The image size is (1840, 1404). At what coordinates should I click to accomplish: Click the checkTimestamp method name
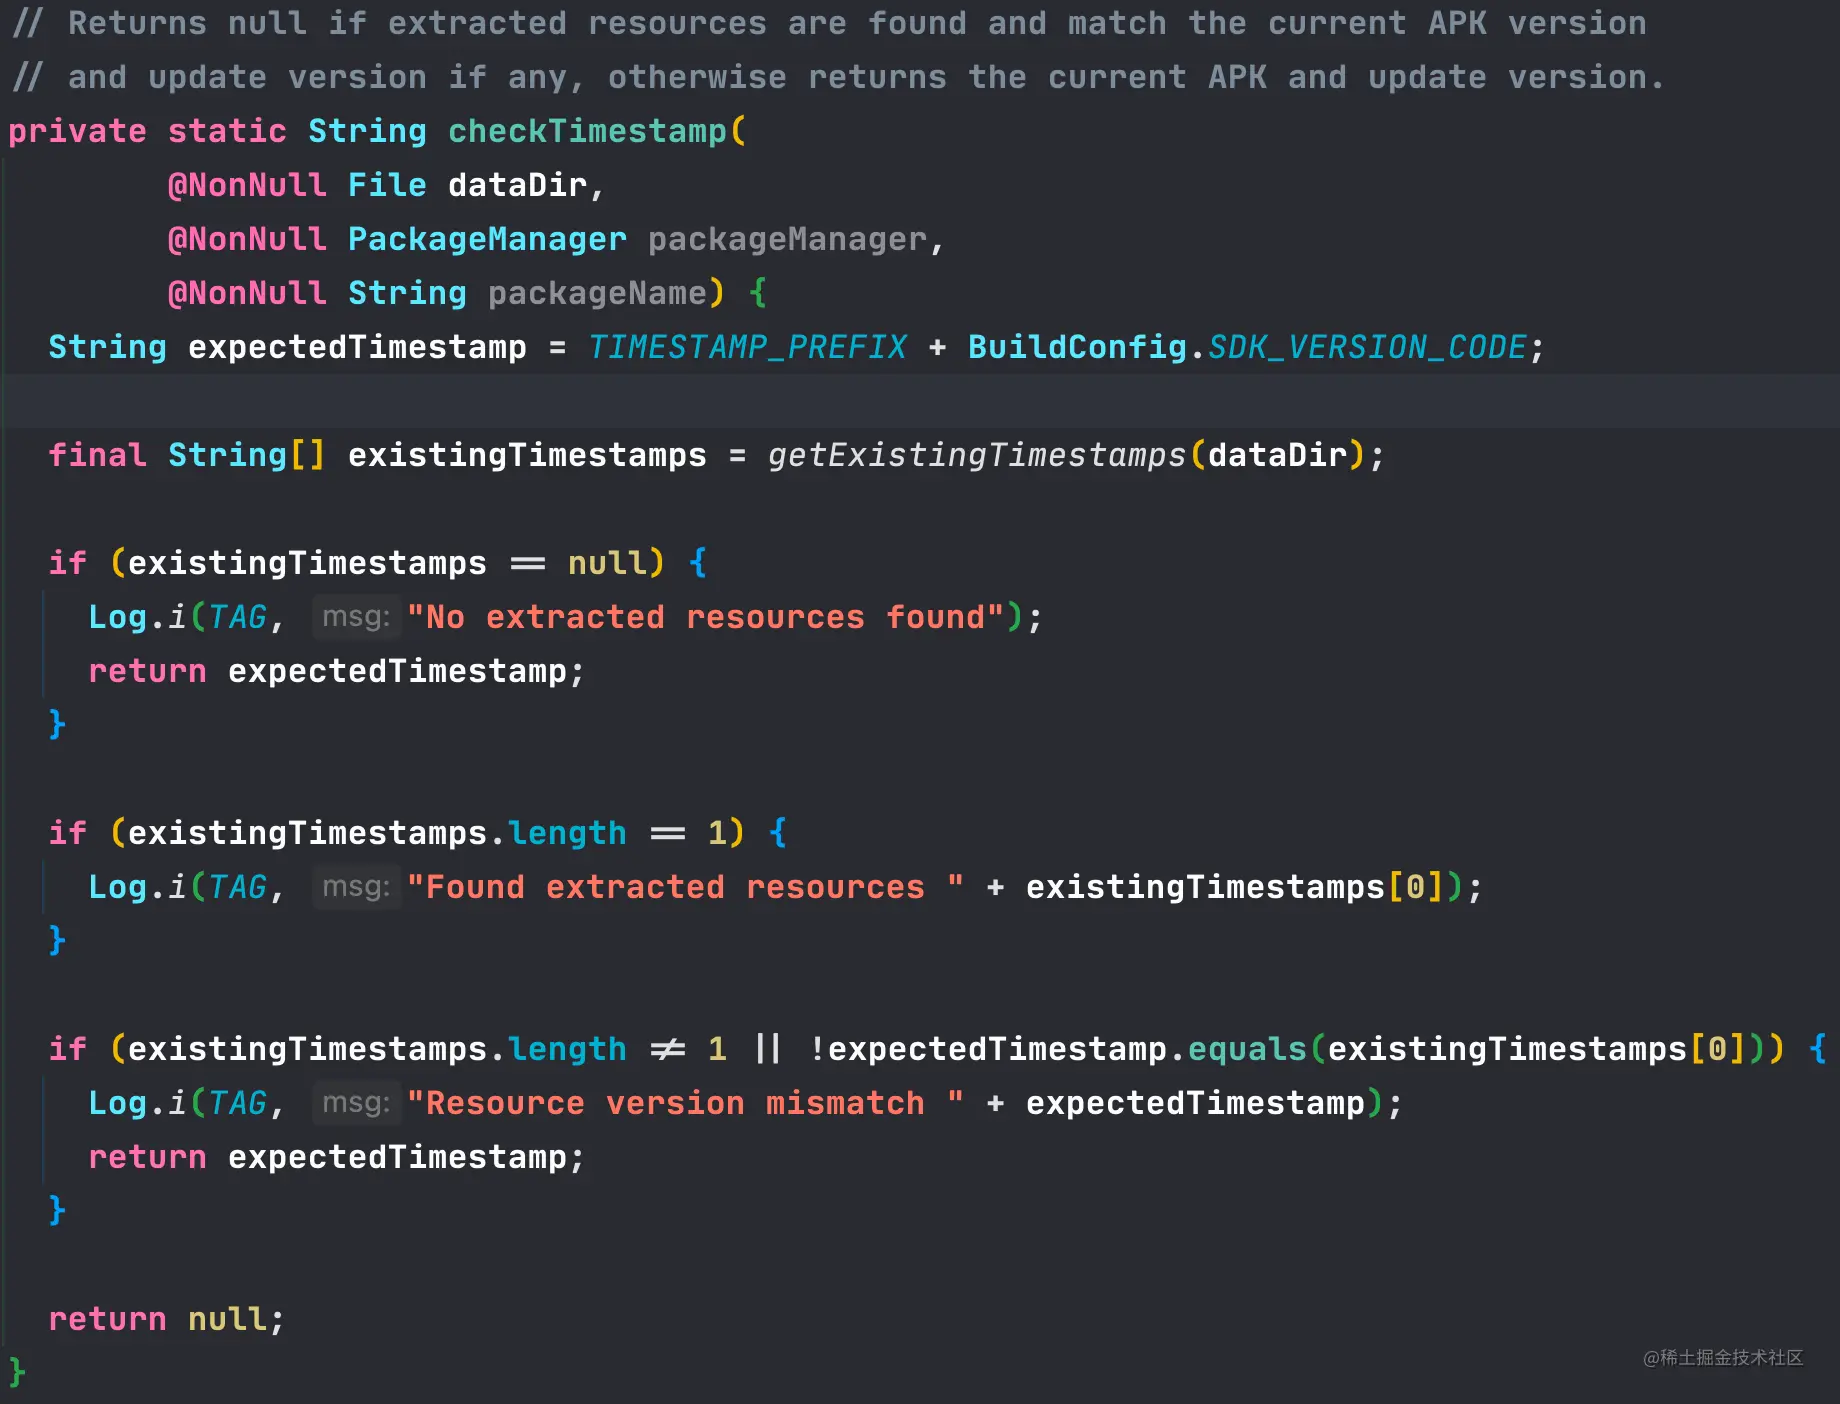[x=587, y=131]
